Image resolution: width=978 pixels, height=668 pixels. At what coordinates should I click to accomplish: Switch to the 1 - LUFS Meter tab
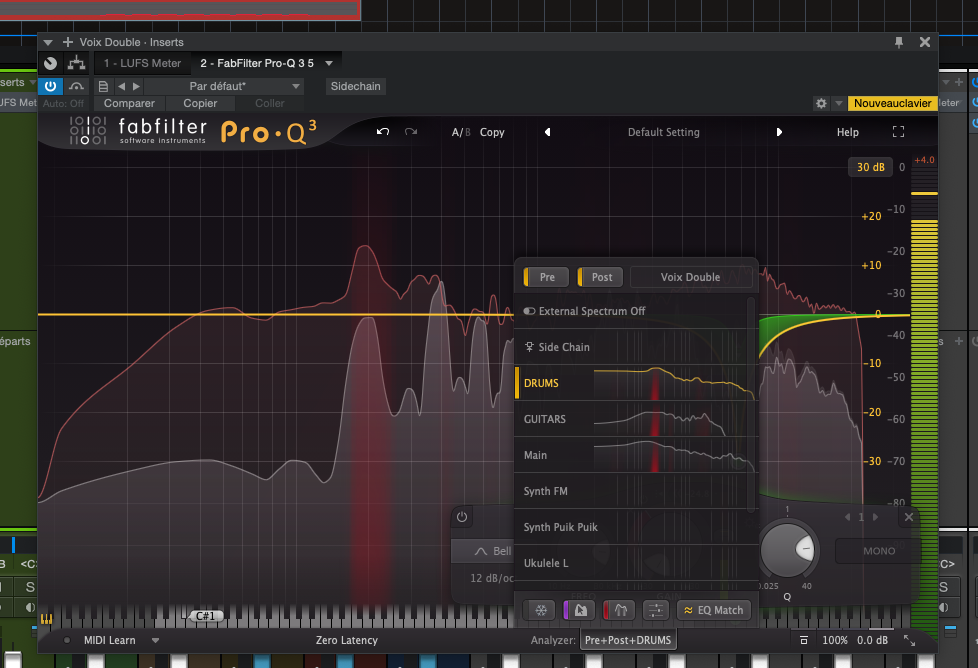point(143,63)
